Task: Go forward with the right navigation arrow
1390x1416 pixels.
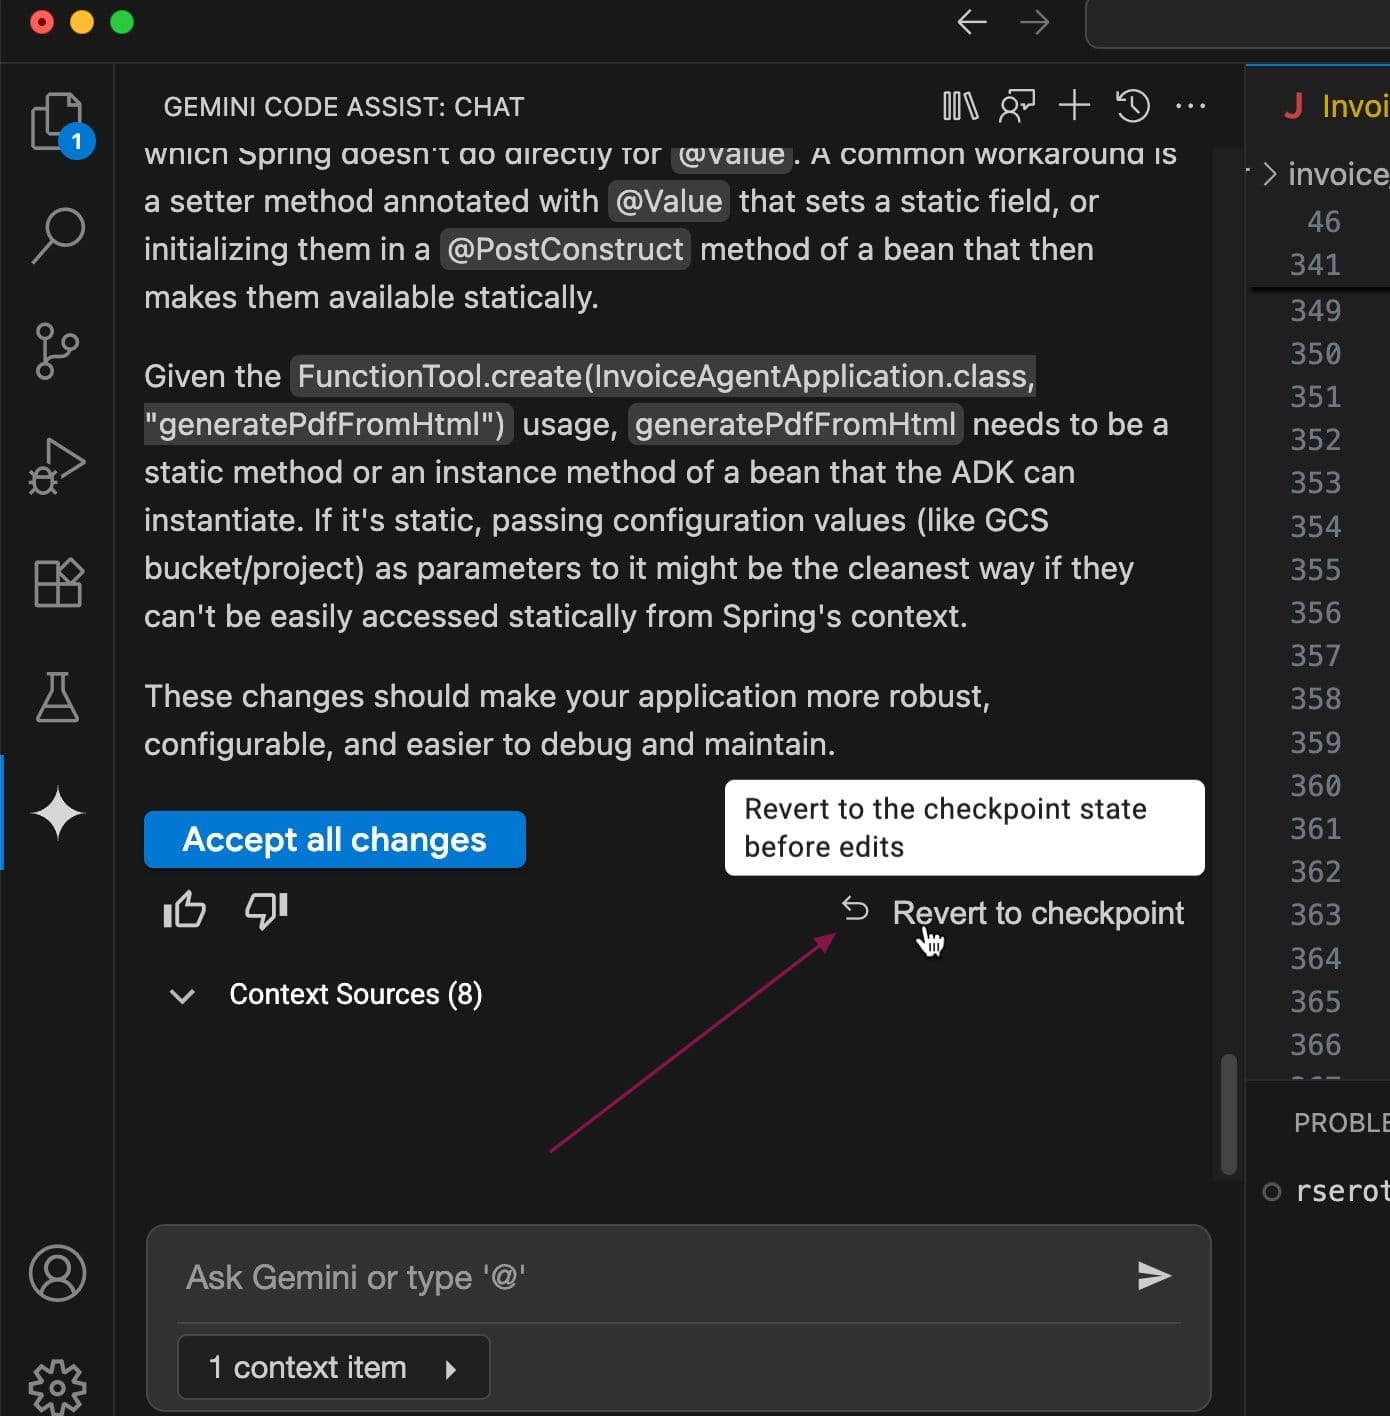Action: (x=1035, y=22)
